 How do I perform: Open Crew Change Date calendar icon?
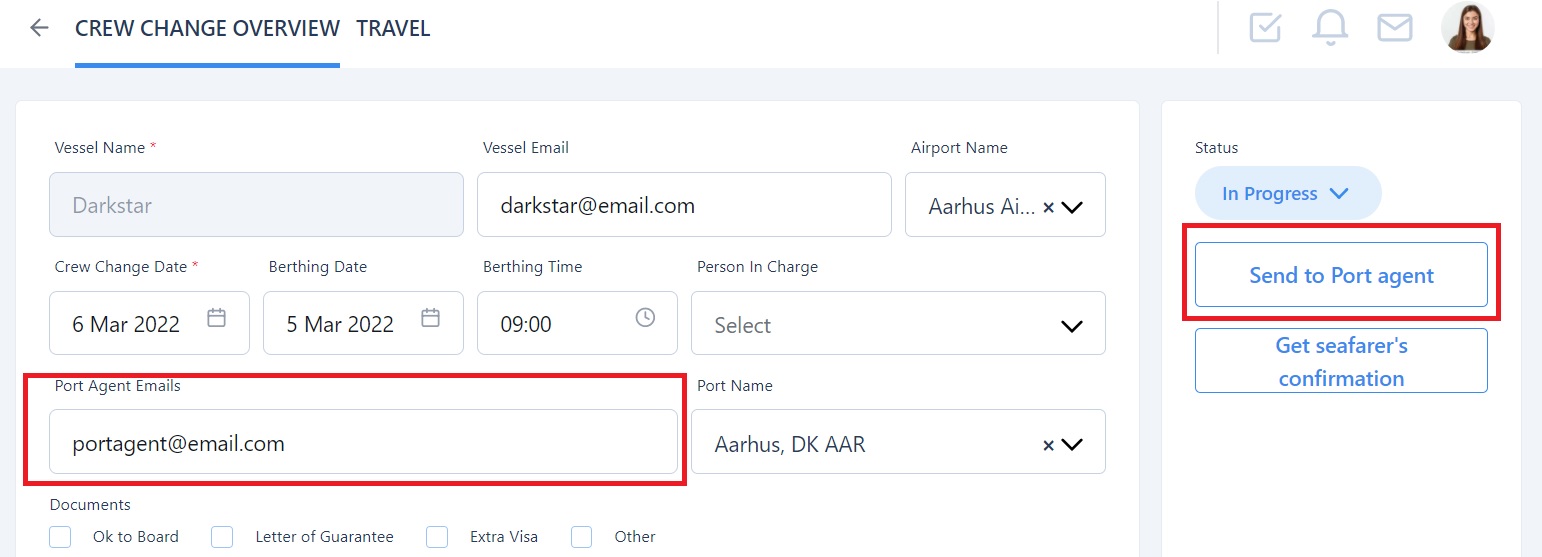click(216, 319)
